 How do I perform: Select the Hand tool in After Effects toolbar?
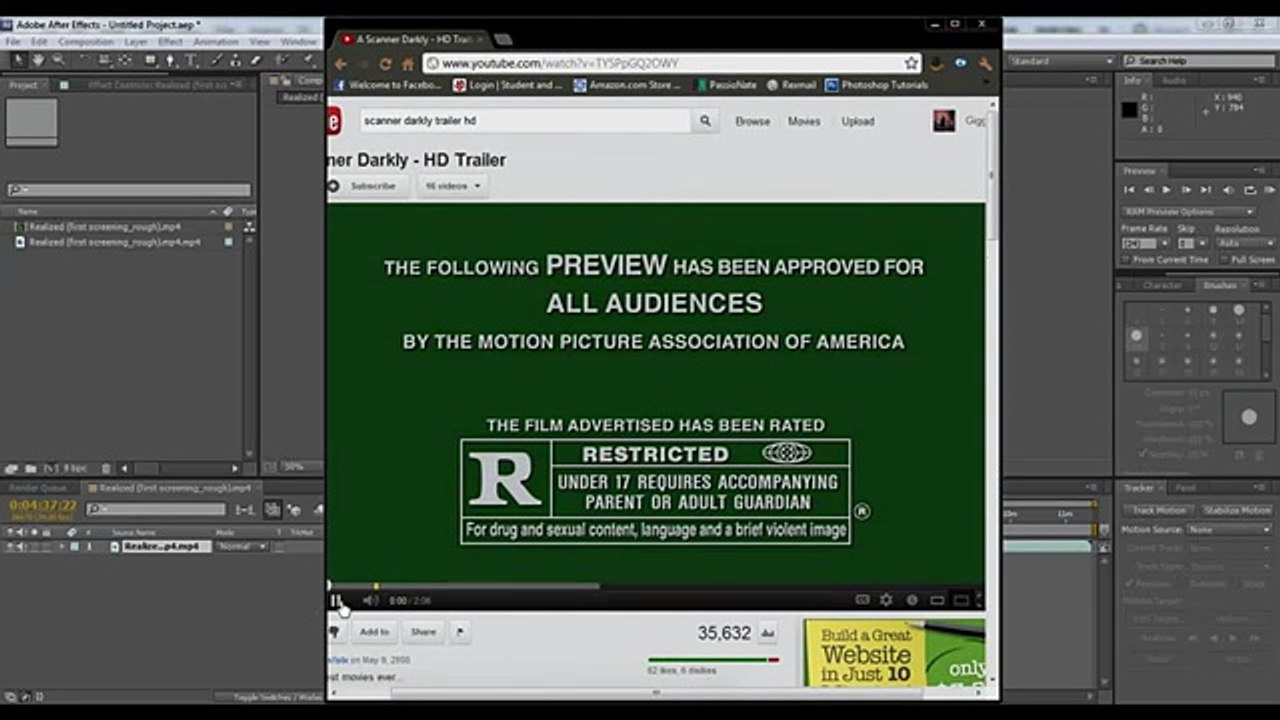[38, 60]
